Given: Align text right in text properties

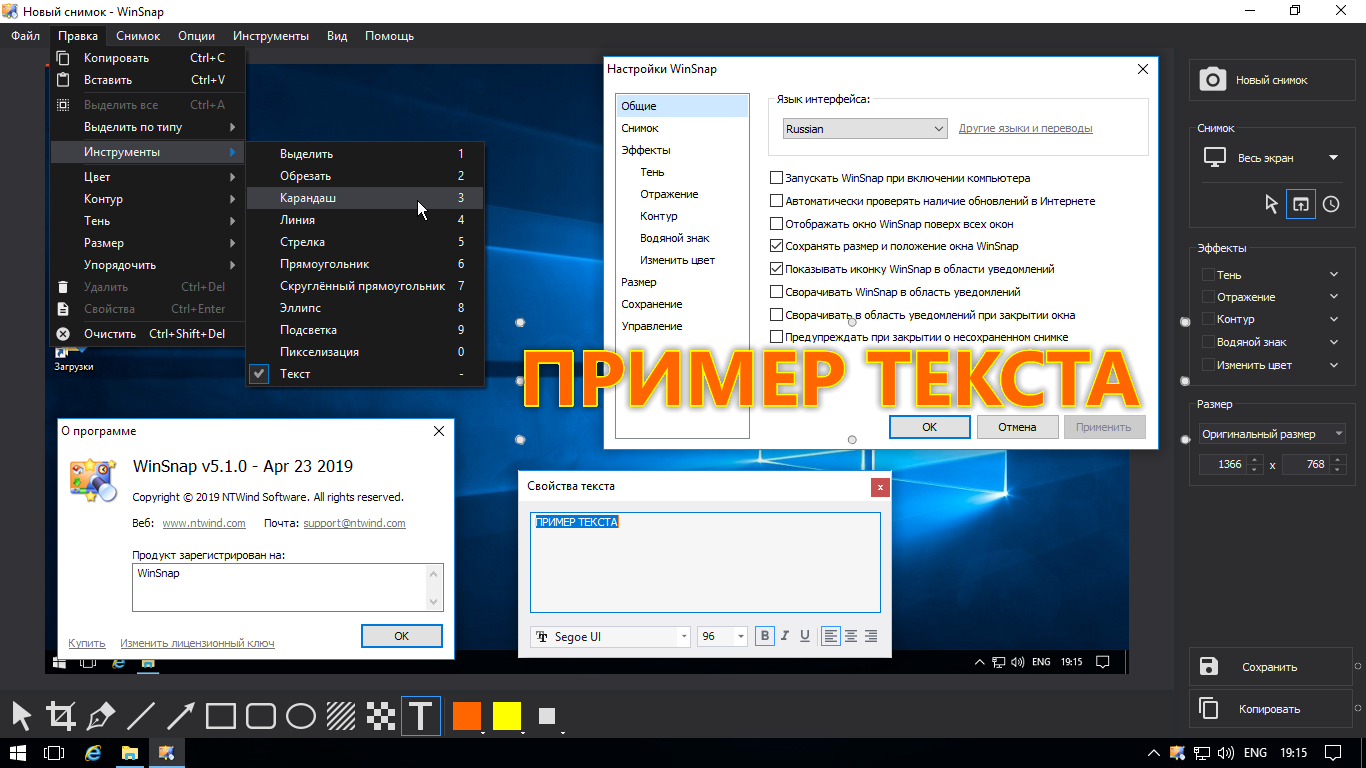Looking at the screenshot, I should (871, 636).
